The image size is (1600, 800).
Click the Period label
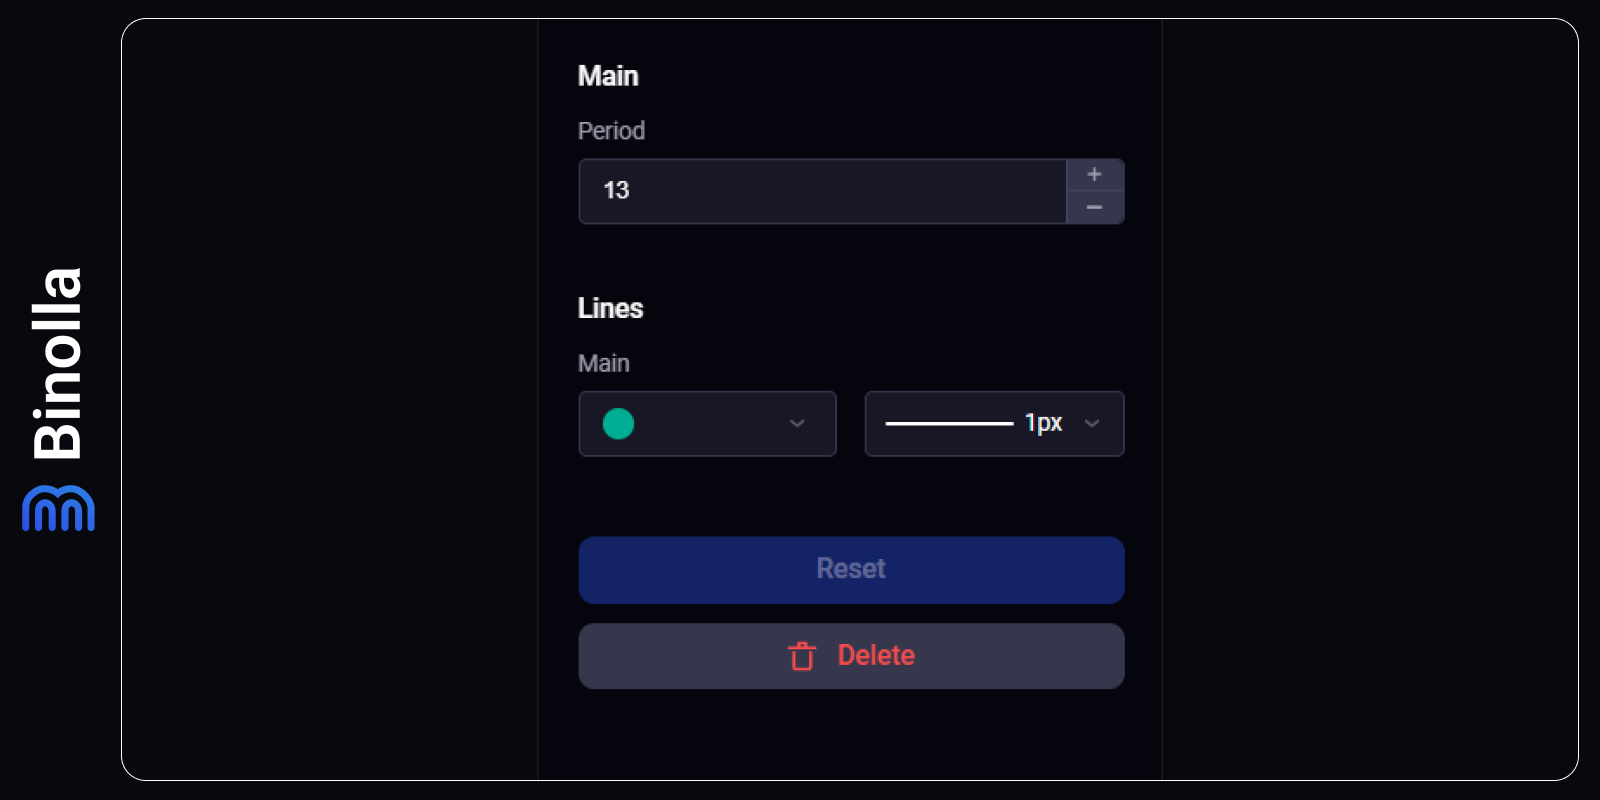click(x=611, y=131)
